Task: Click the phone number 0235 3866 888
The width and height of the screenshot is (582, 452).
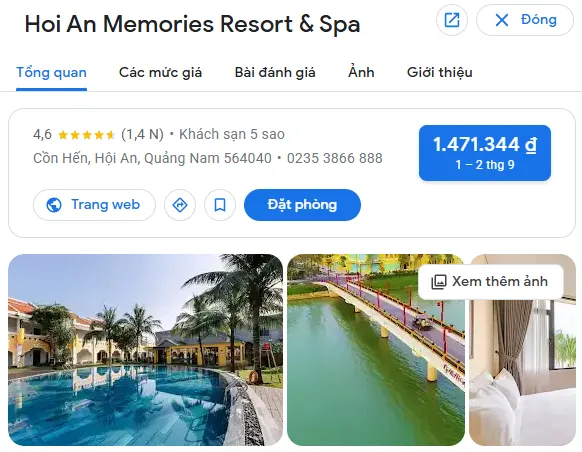Action: pos(334,158)
